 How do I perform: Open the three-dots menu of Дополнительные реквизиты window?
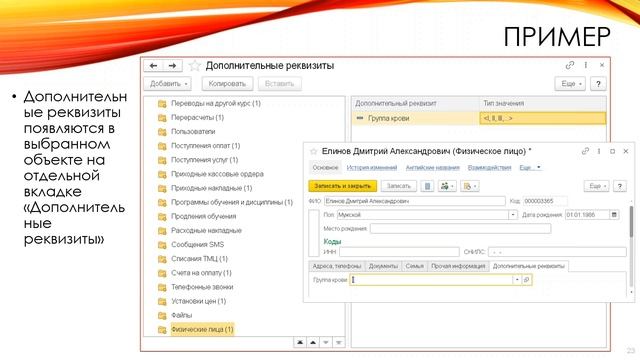(x=586, y=65)
